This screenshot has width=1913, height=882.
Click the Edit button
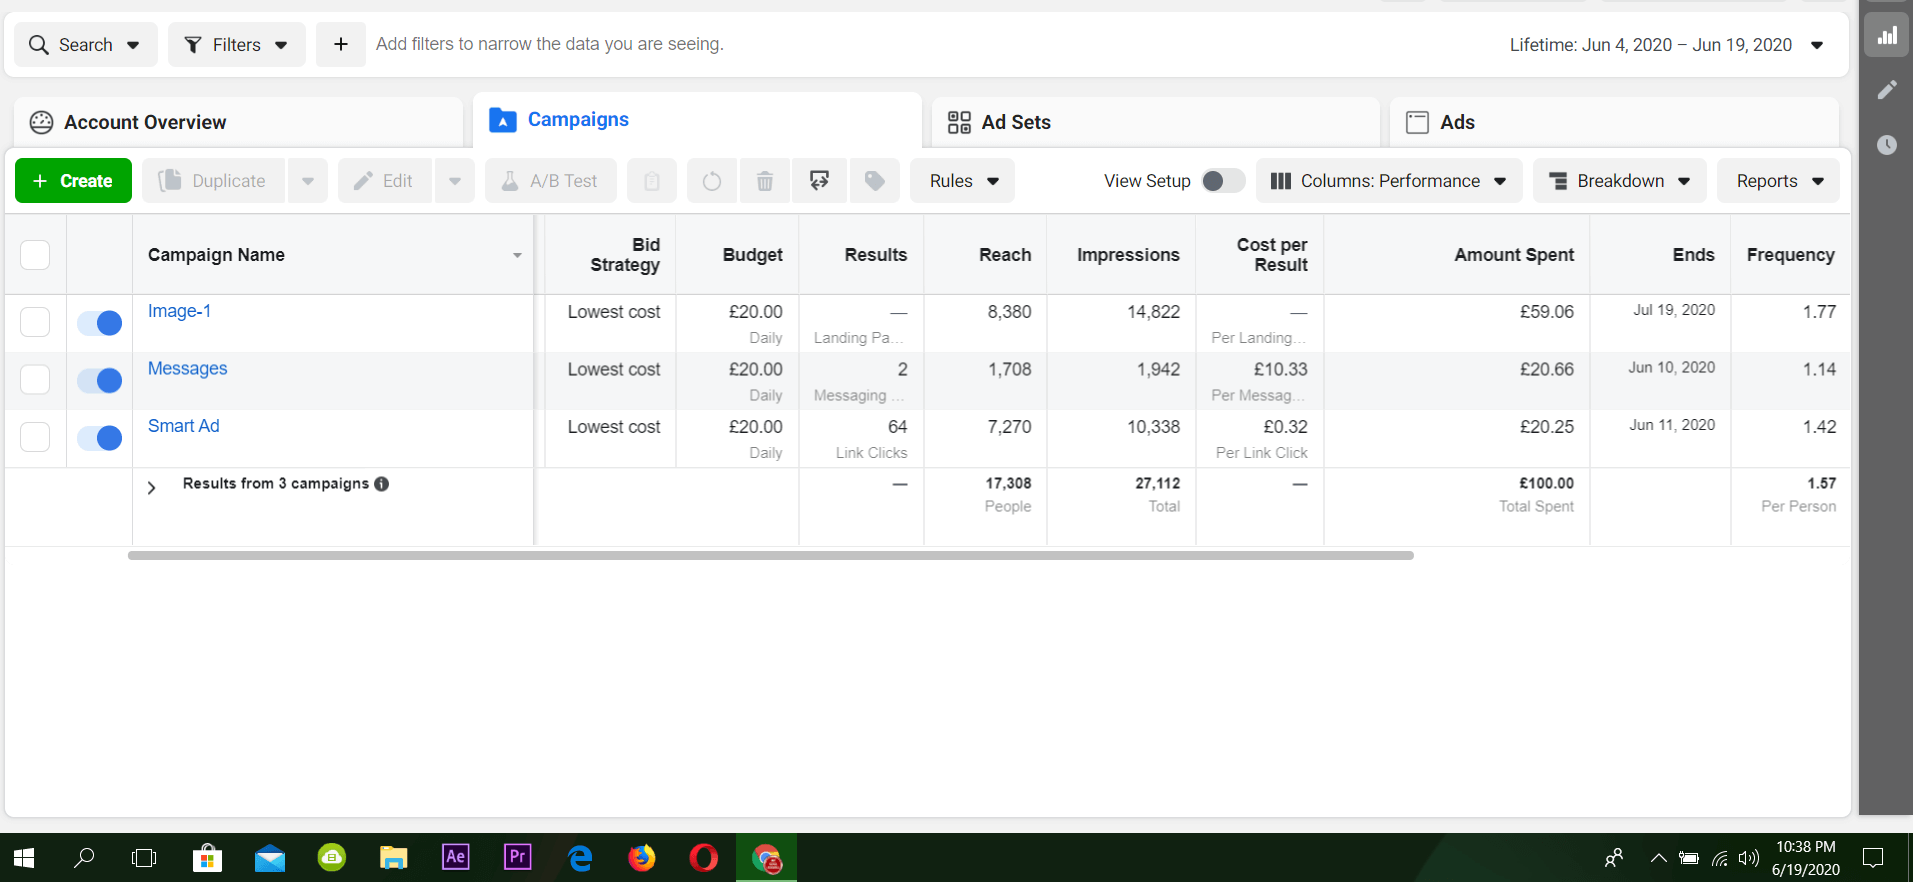[x=385, y=181]
